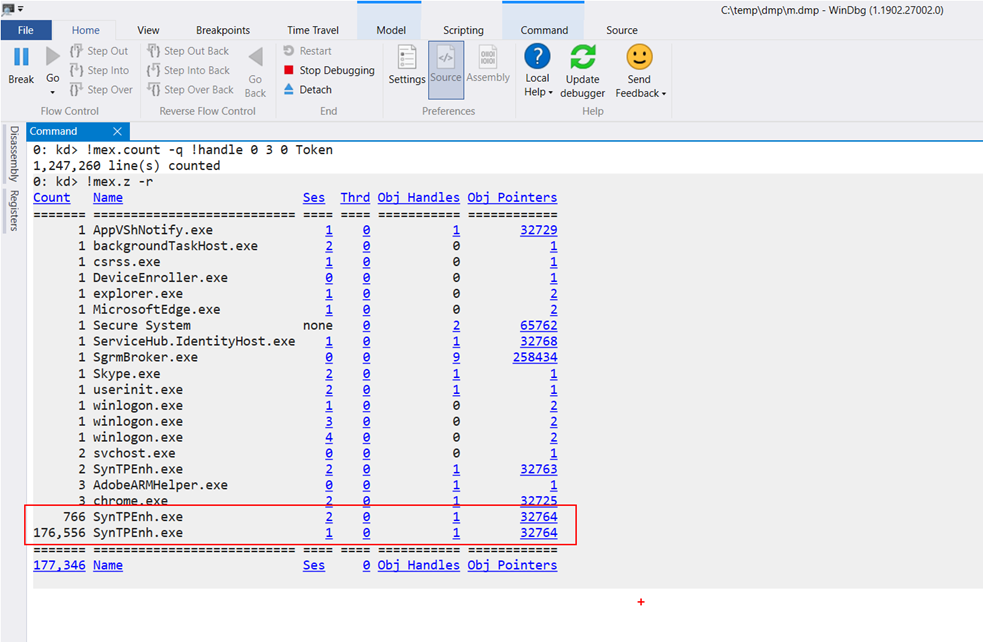Sort by the Ses column header
This screenshot has height=642, width=983.
(x=314, y=197)
